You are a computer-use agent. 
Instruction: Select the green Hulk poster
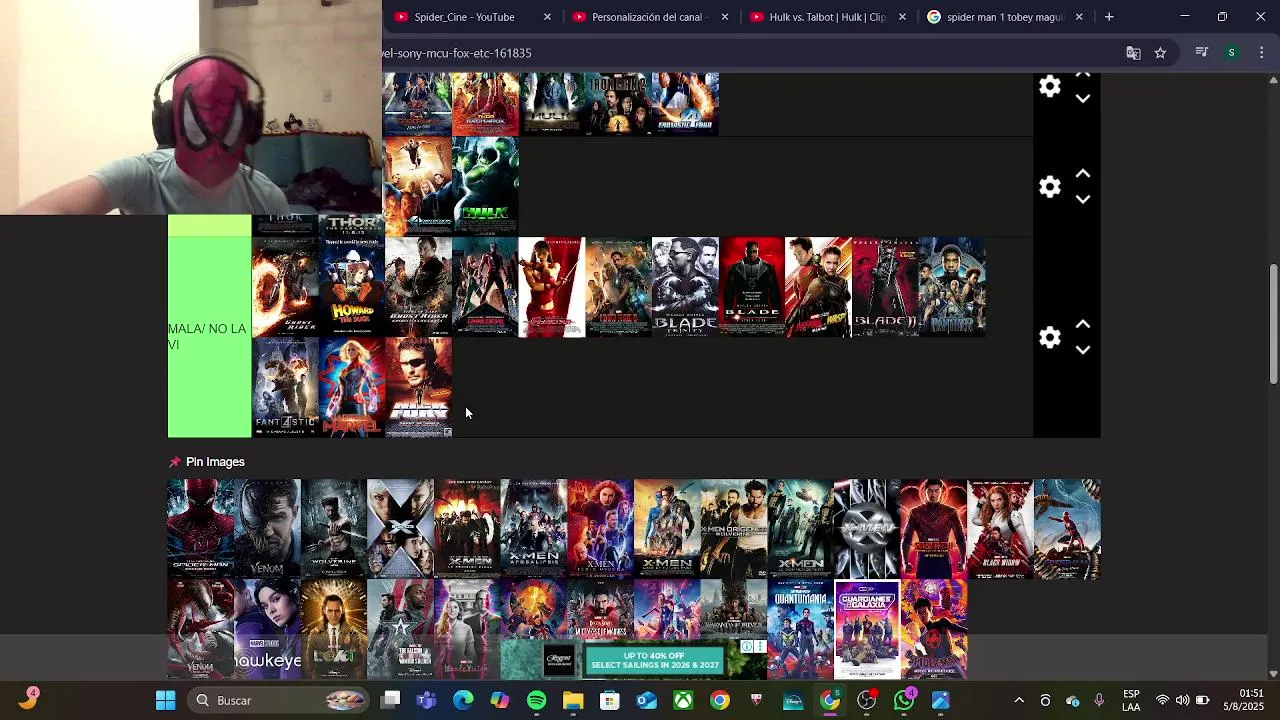click(x=485, y=186)
